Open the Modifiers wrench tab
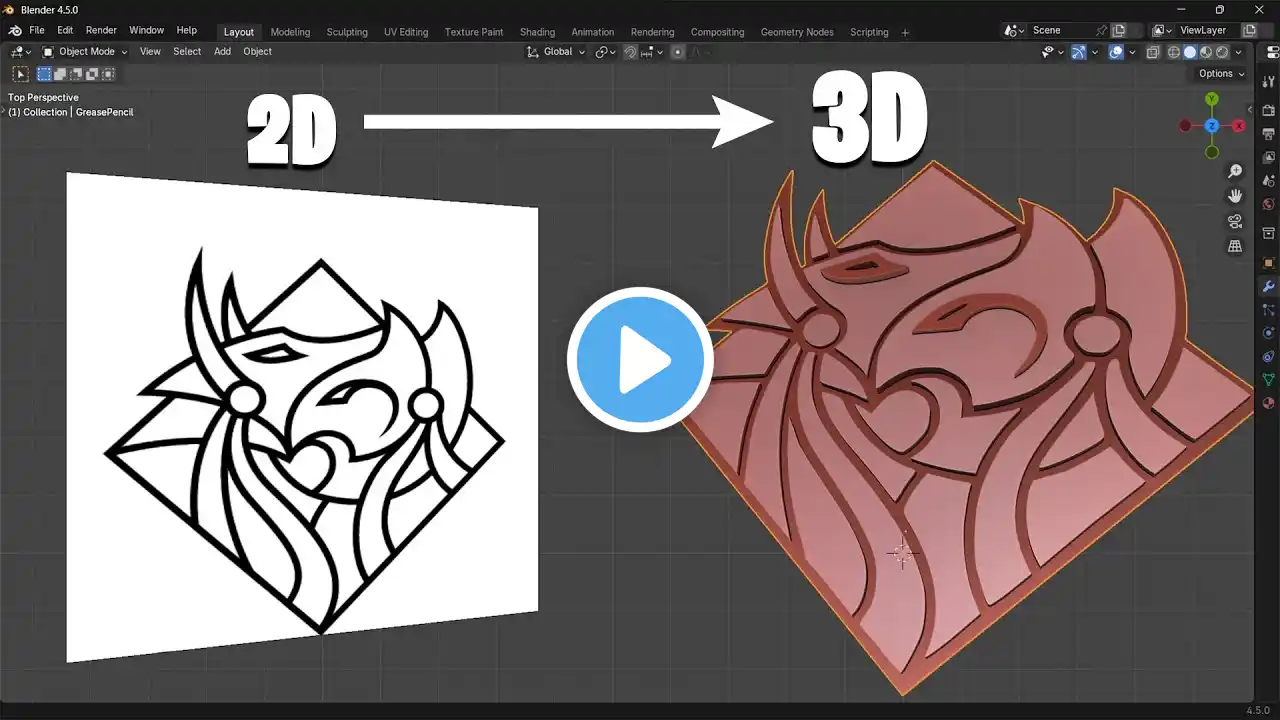1280x720 pixels. pos(1269,287)
